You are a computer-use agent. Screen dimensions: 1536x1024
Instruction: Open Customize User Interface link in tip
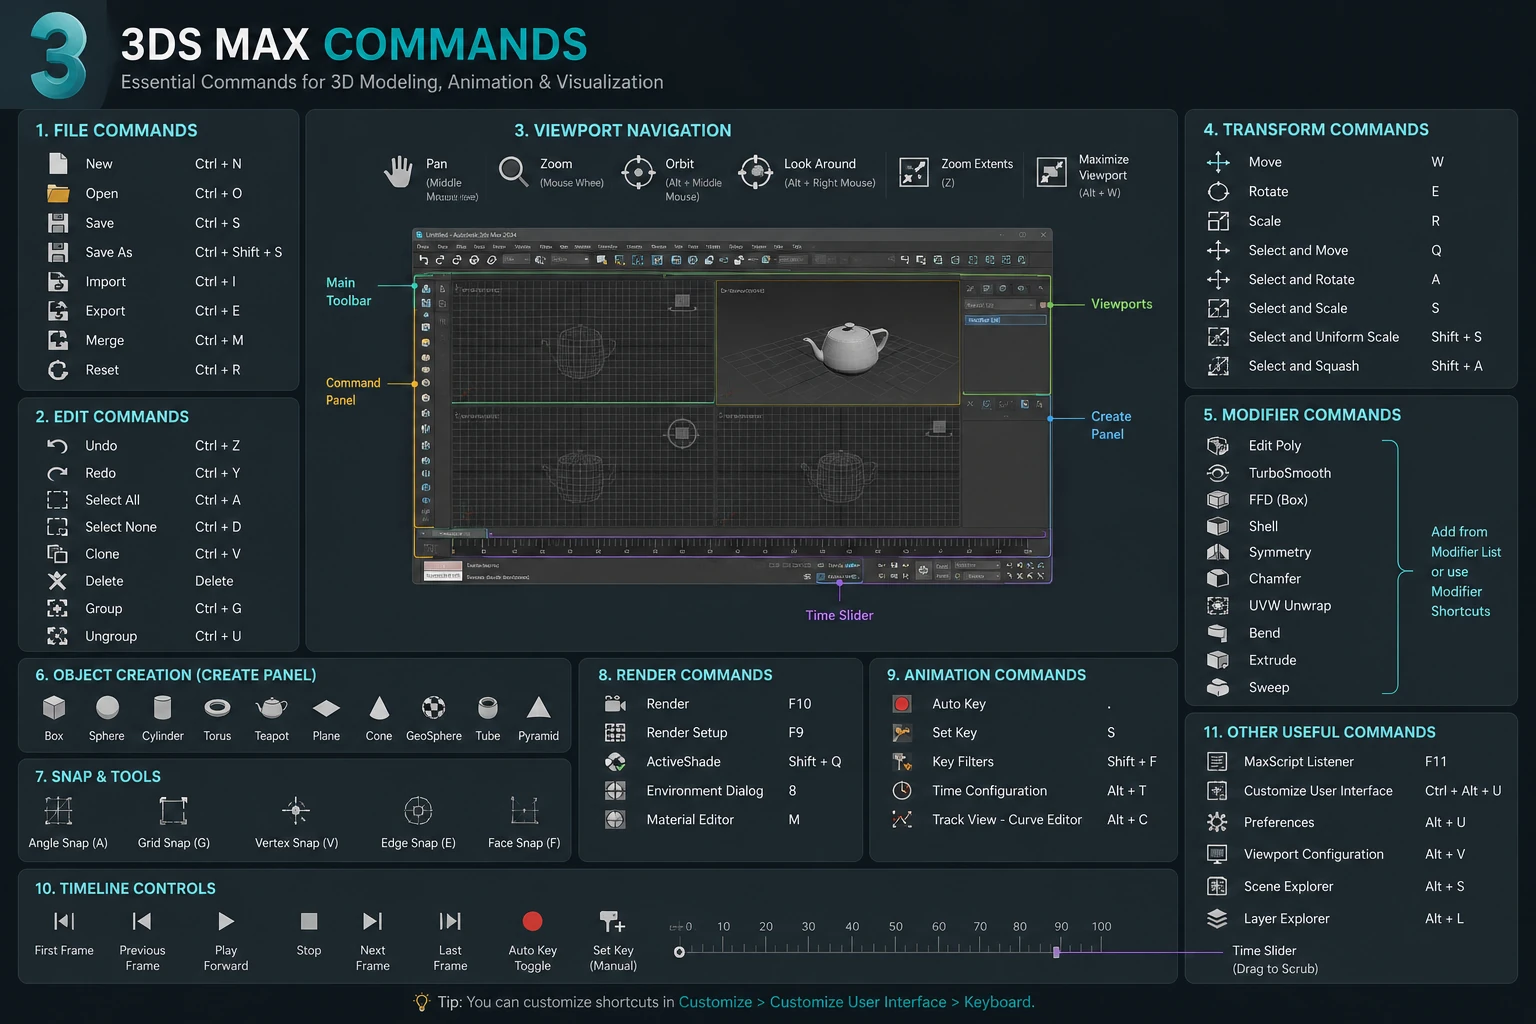point(858,1002)
